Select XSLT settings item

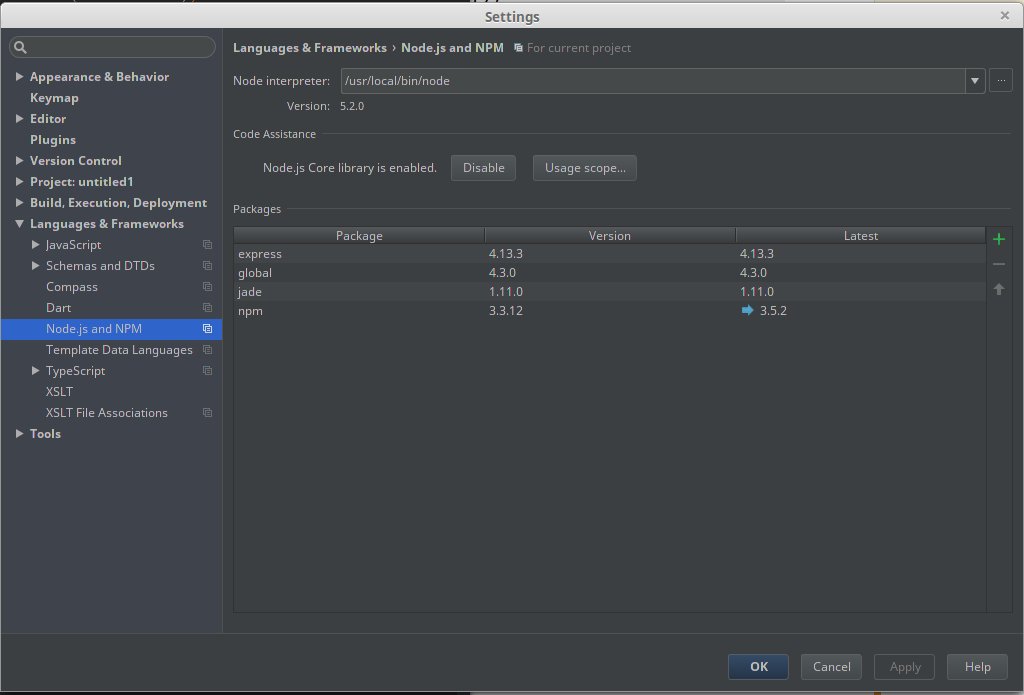[x=59, y=391]
